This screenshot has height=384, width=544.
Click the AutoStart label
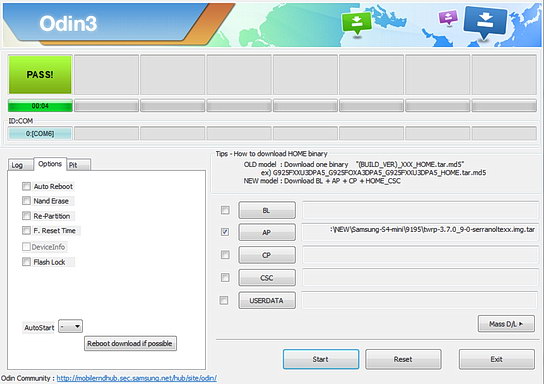(39, 327)
